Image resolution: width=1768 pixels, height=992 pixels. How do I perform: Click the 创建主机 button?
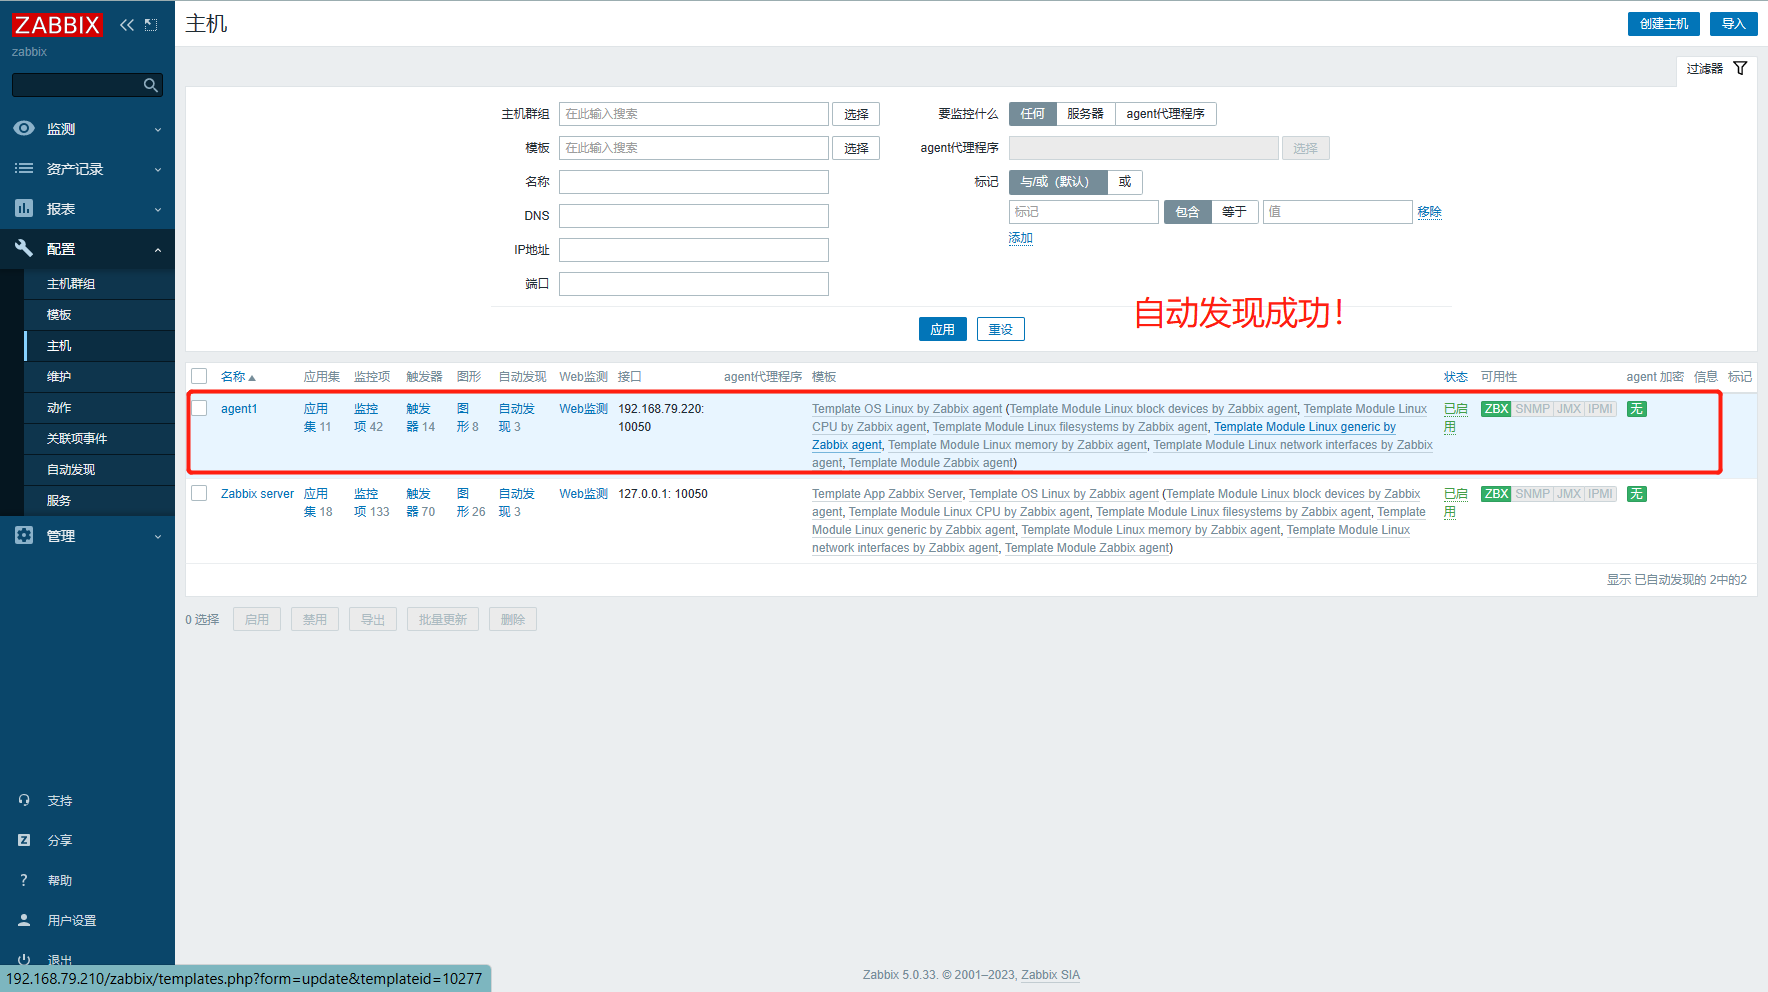[x=1664, y=24]
